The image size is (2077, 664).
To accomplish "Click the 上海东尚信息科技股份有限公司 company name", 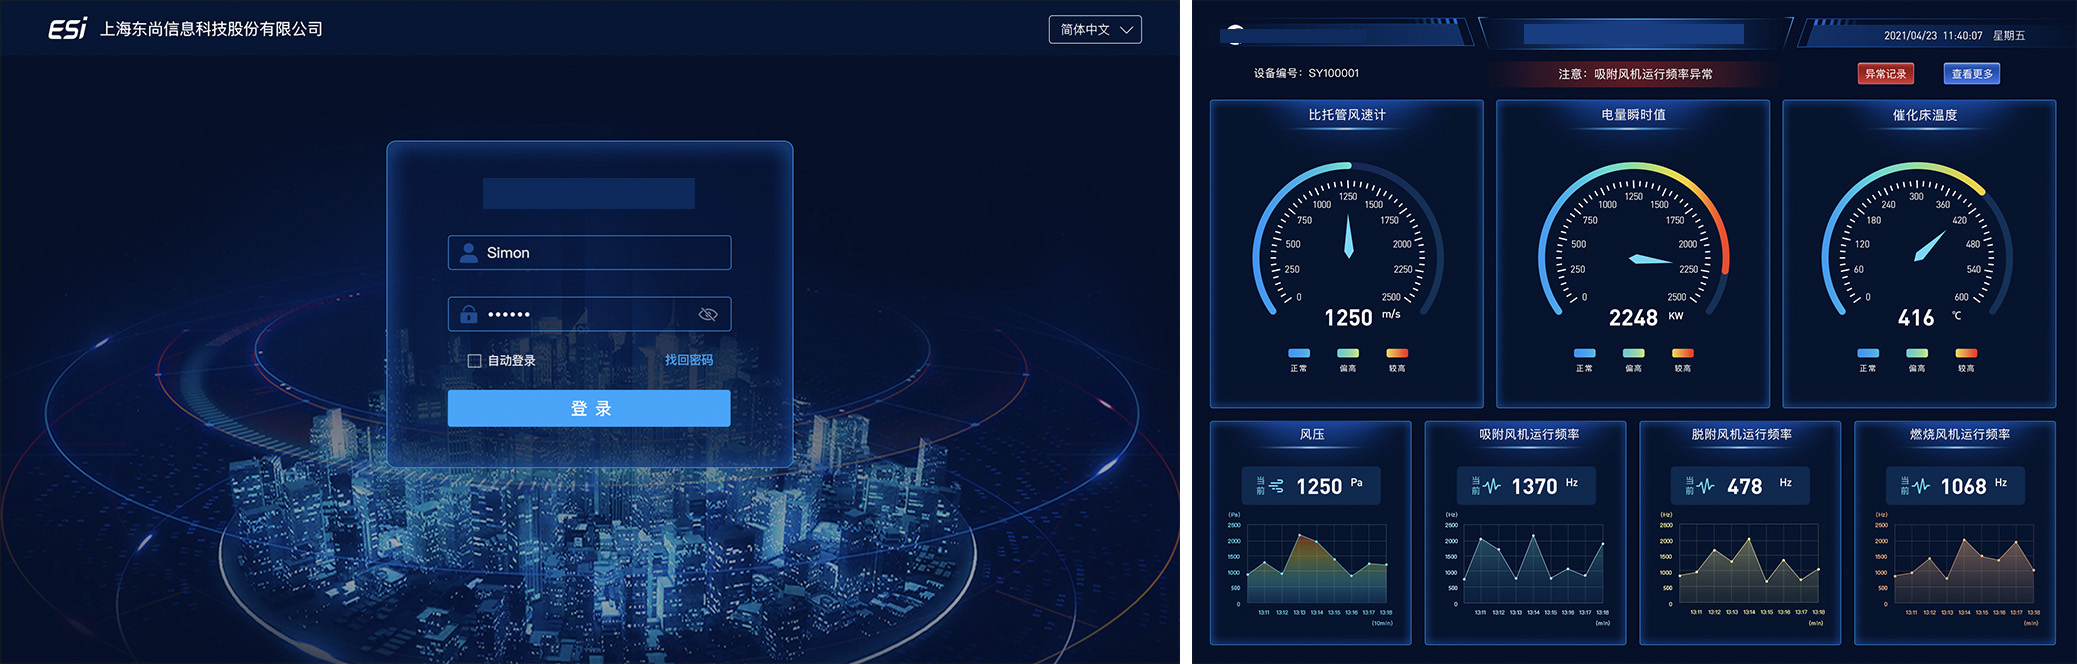I will click(211, 29).
